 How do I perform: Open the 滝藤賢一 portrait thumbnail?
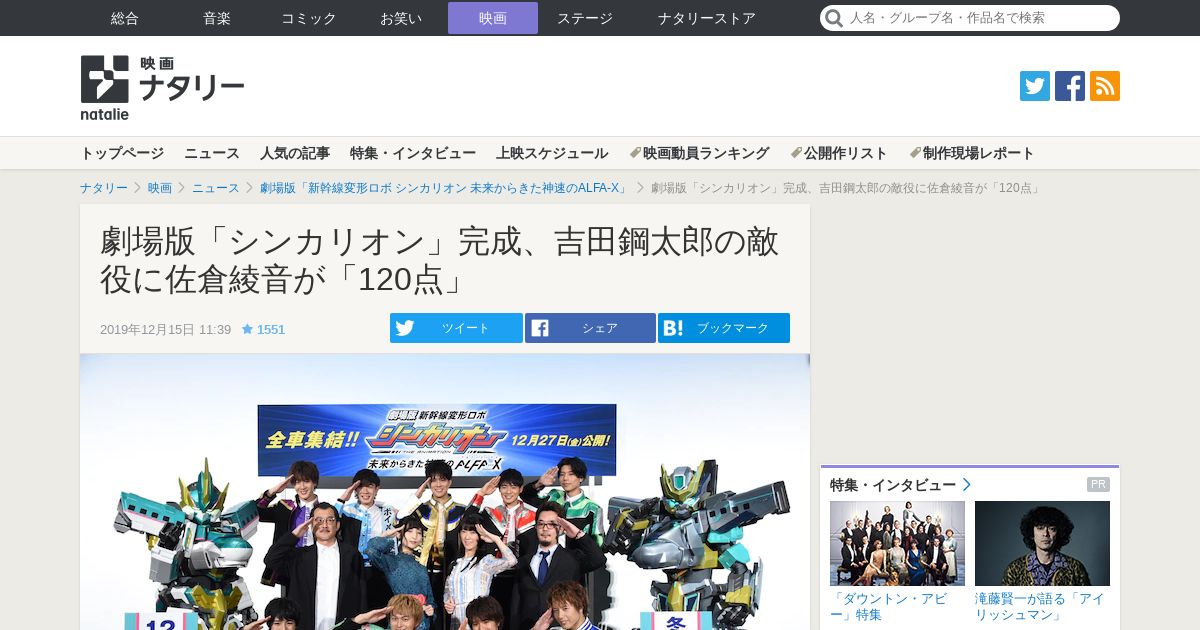(x=1042, y=543)
